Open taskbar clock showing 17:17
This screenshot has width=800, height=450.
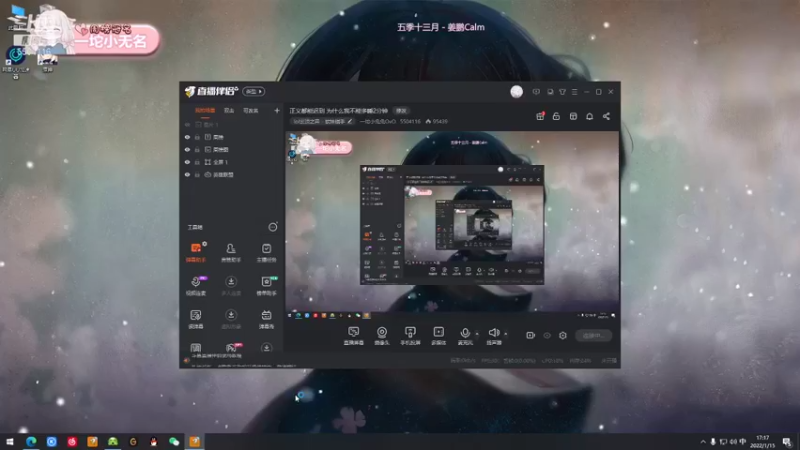pos(762,441)
